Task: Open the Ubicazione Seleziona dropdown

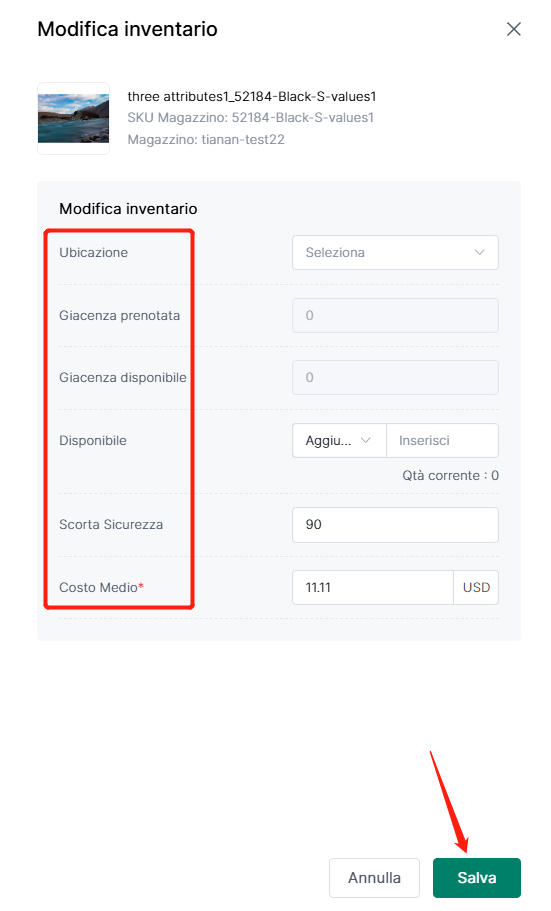Action: pos(395,252)
